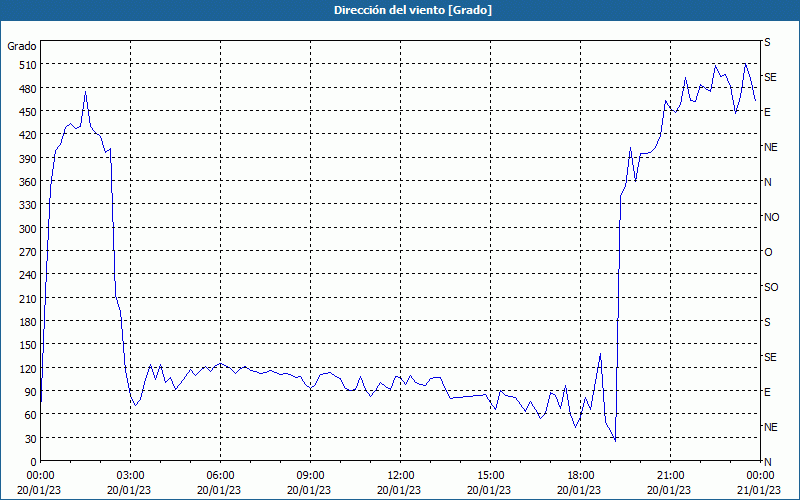Screen dimensions: 800x500
Task: Select the 'E' compass label level with 450
Action: [767, 112]
